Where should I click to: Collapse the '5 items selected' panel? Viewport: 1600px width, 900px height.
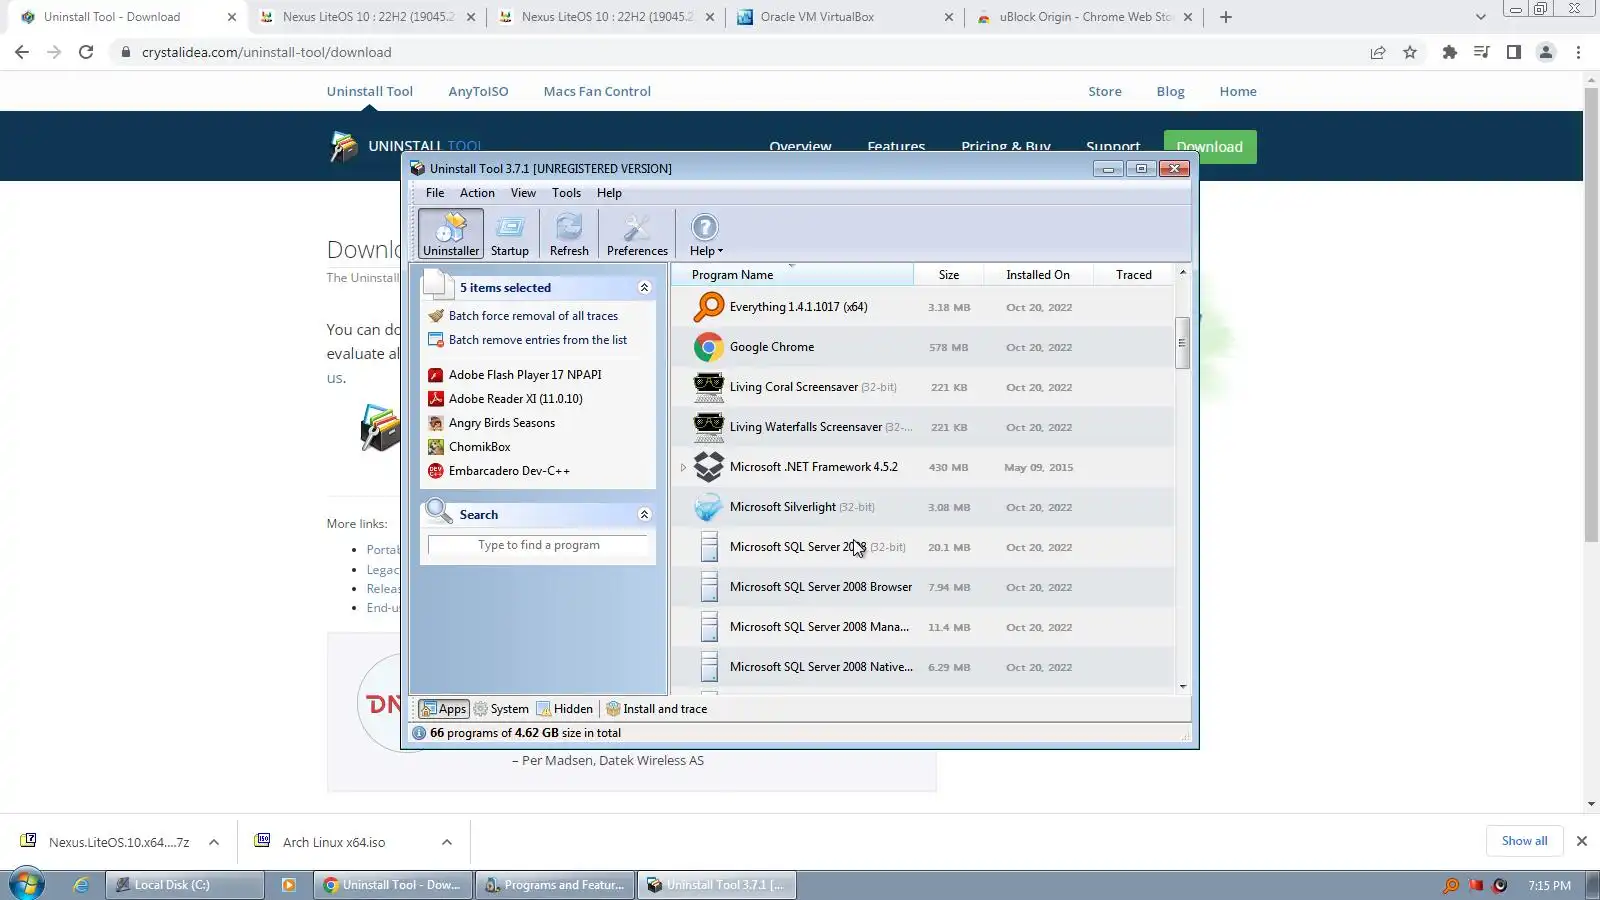pyautogui.click(x=644, y=288)
